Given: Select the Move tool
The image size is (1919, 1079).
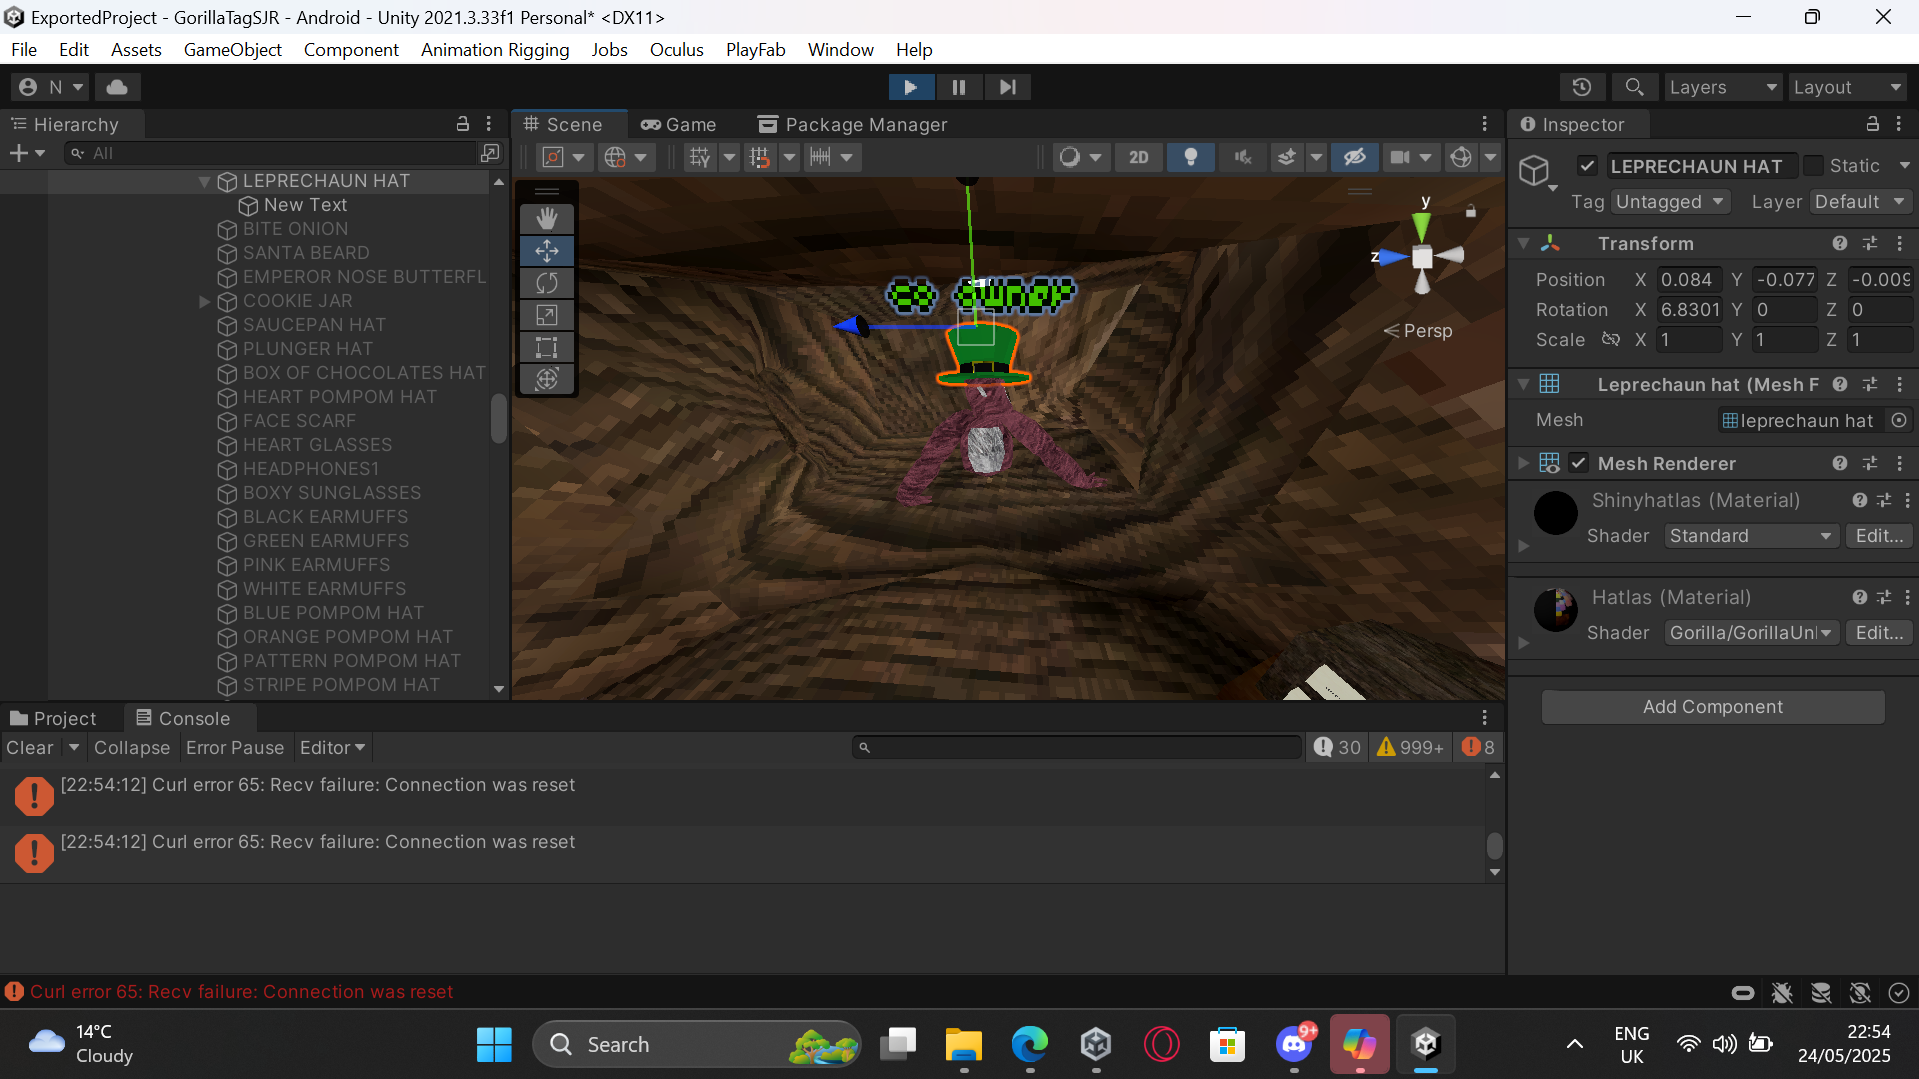Looking at the screenshot, I should tap(547, 251).
